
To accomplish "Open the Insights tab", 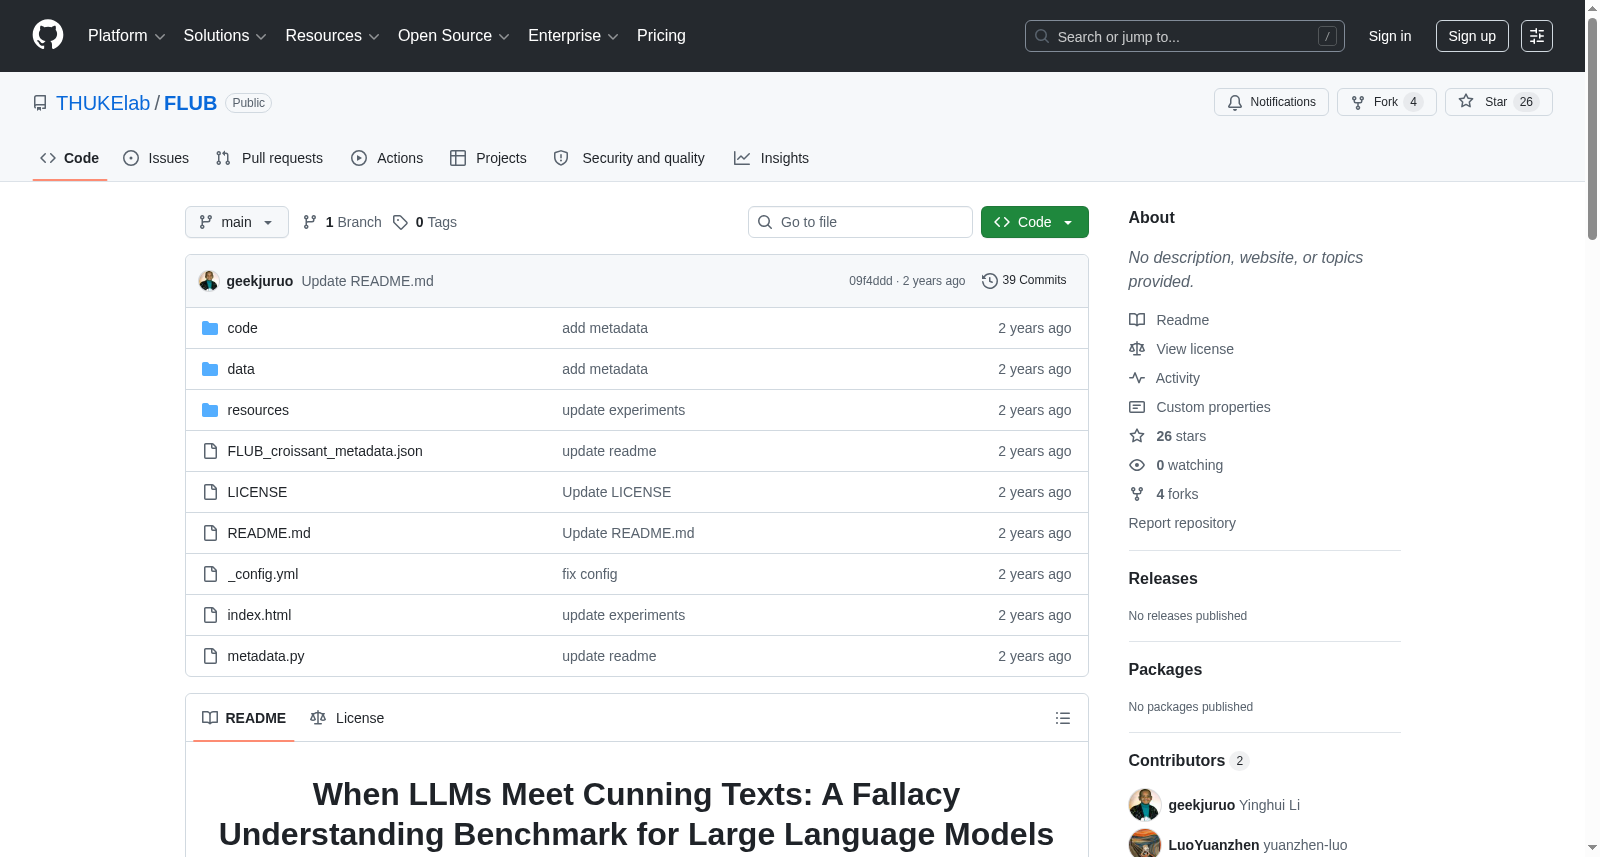I will click(x=771, y=158).
